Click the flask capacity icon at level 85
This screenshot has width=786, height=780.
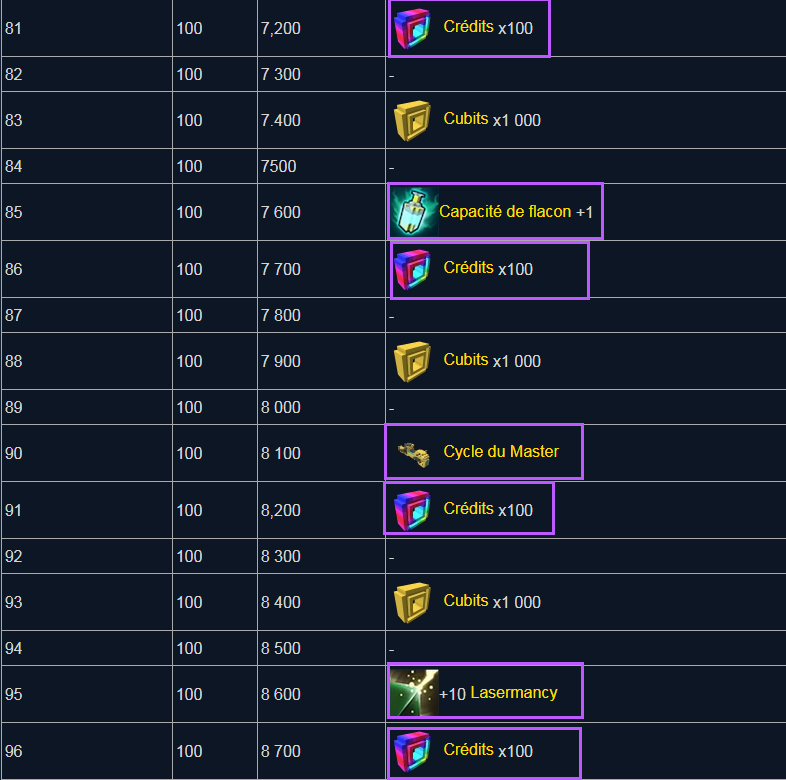[x=411, y=212]
